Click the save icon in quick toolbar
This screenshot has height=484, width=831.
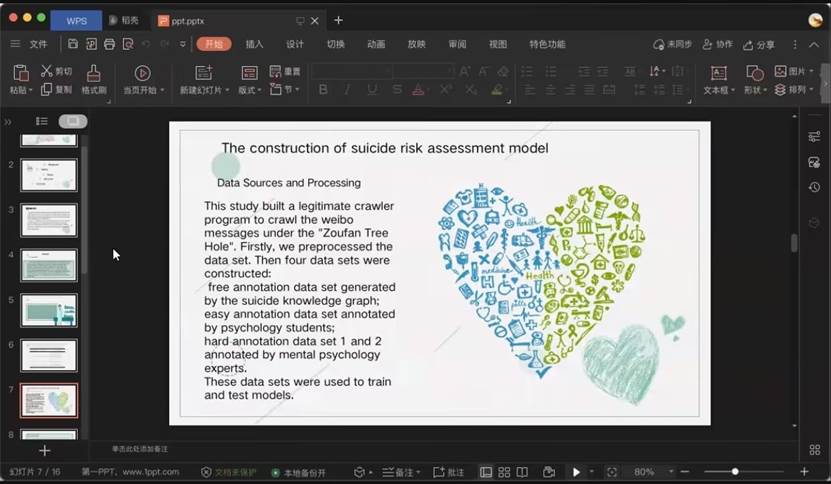tap(73, 44)
